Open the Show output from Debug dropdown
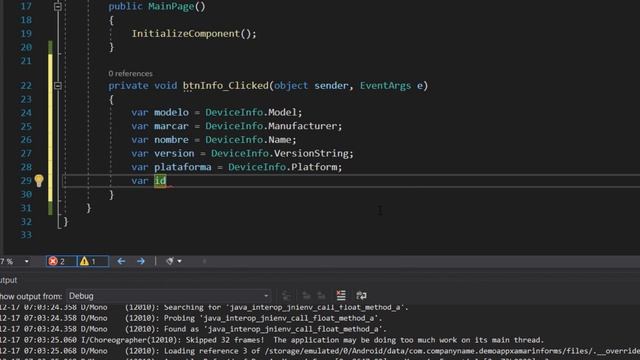Viewport: 640px width, 360px height. tap(169, 296)
